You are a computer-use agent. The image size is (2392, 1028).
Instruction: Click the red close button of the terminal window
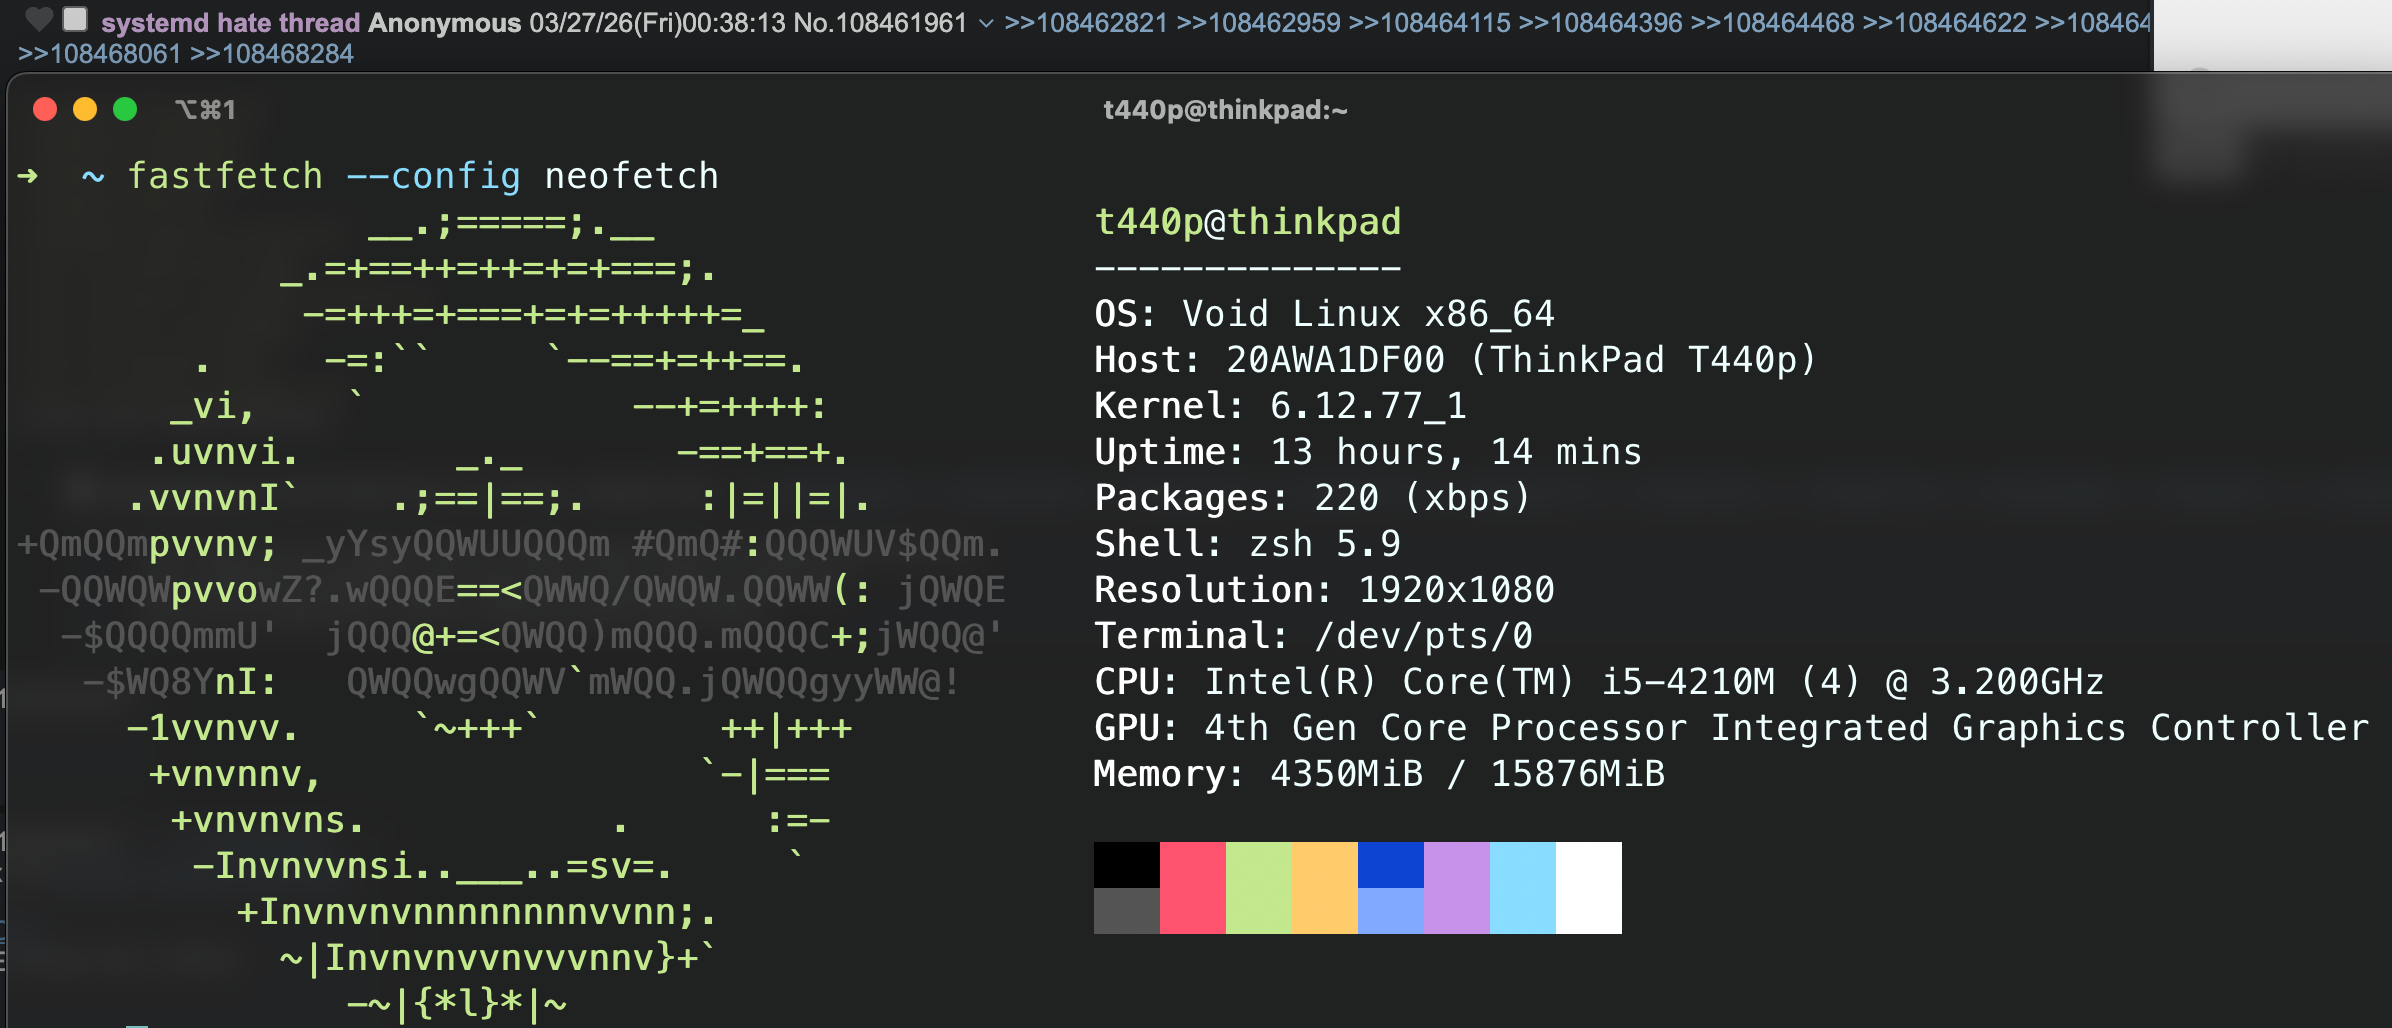pos(45,109)
